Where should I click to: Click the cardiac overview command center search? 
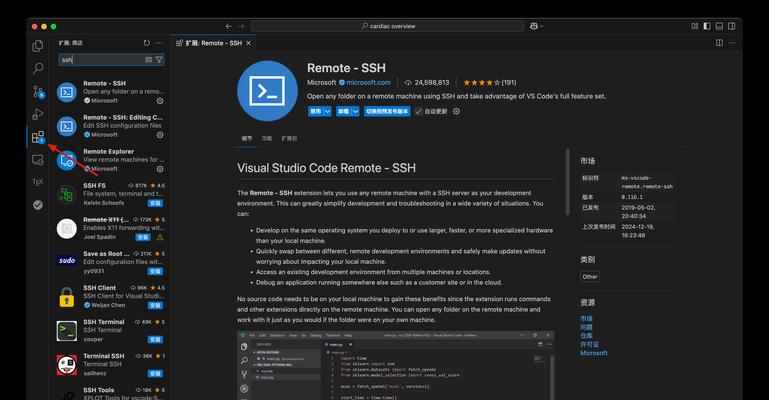pos(388,26)
